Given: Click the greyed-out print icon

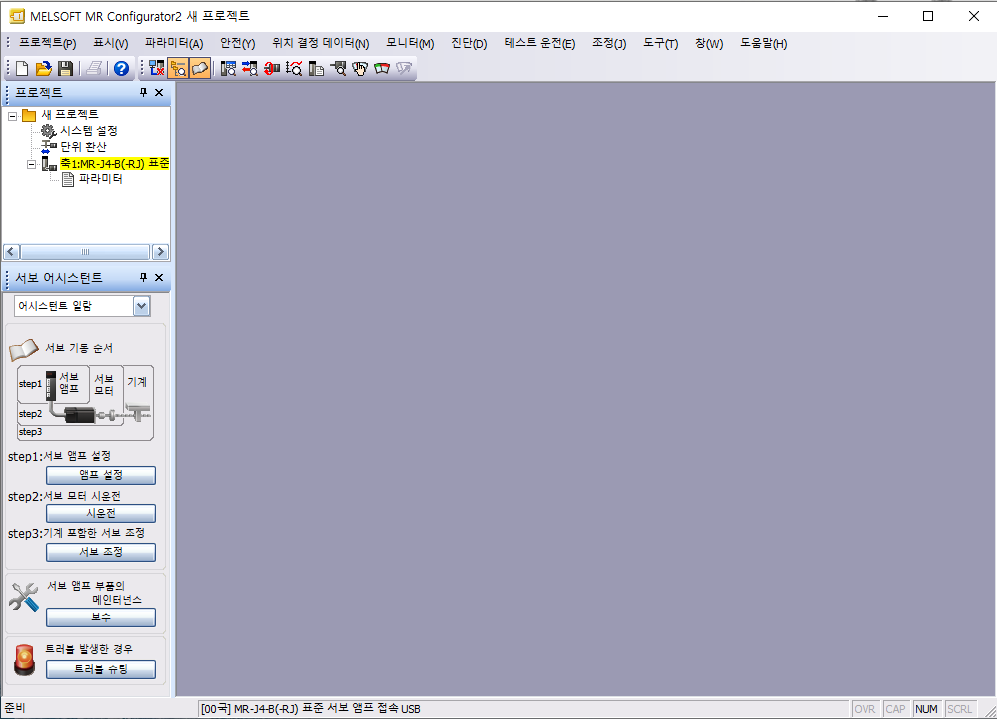Looking at the screenshot, I should pyautogui.click(x=94, y=68).
